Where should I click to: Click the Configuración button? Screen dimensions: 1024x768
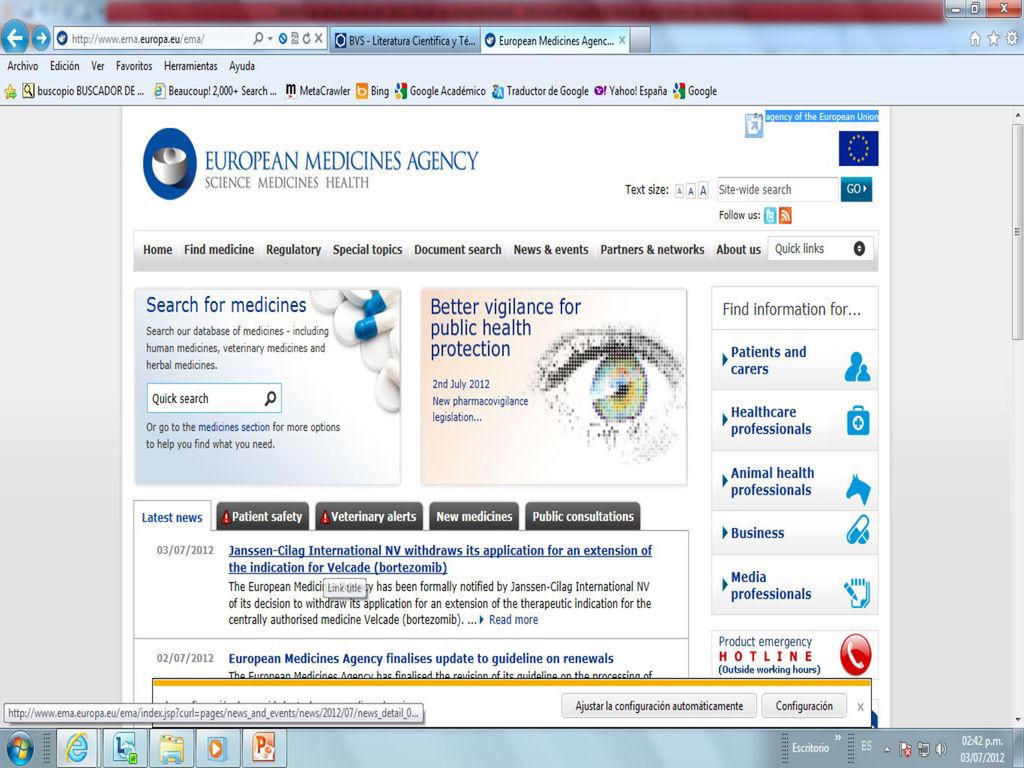click(804, 706)
